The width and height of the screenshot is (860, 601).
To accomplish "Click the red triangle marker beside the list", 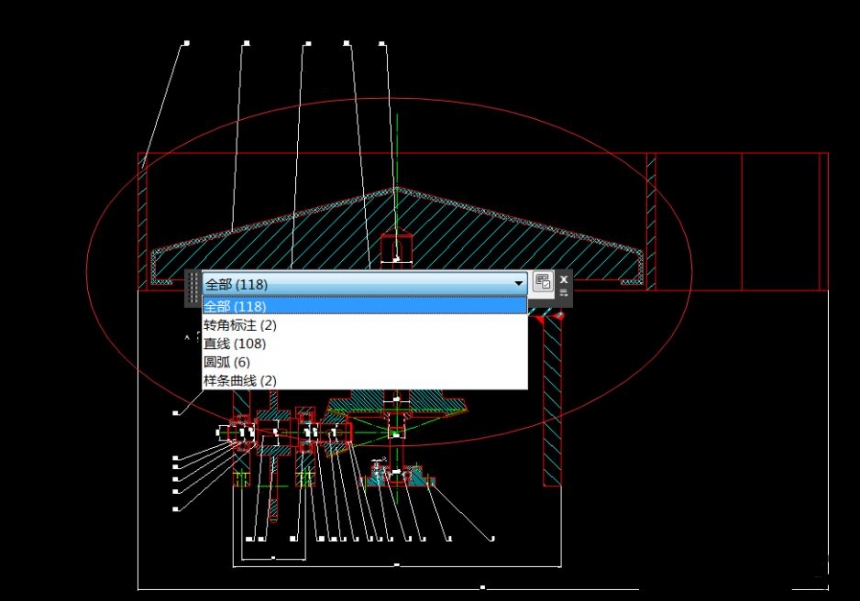I will 540,320.
